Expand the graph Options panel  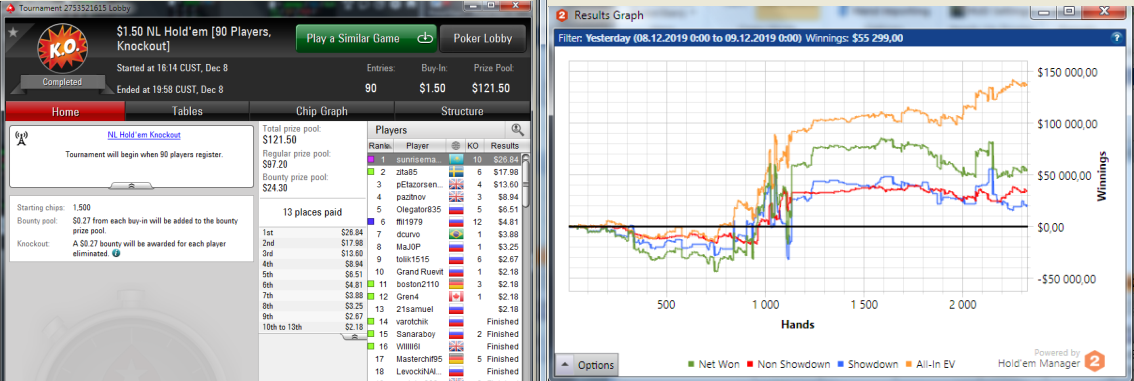coord(587,365)
